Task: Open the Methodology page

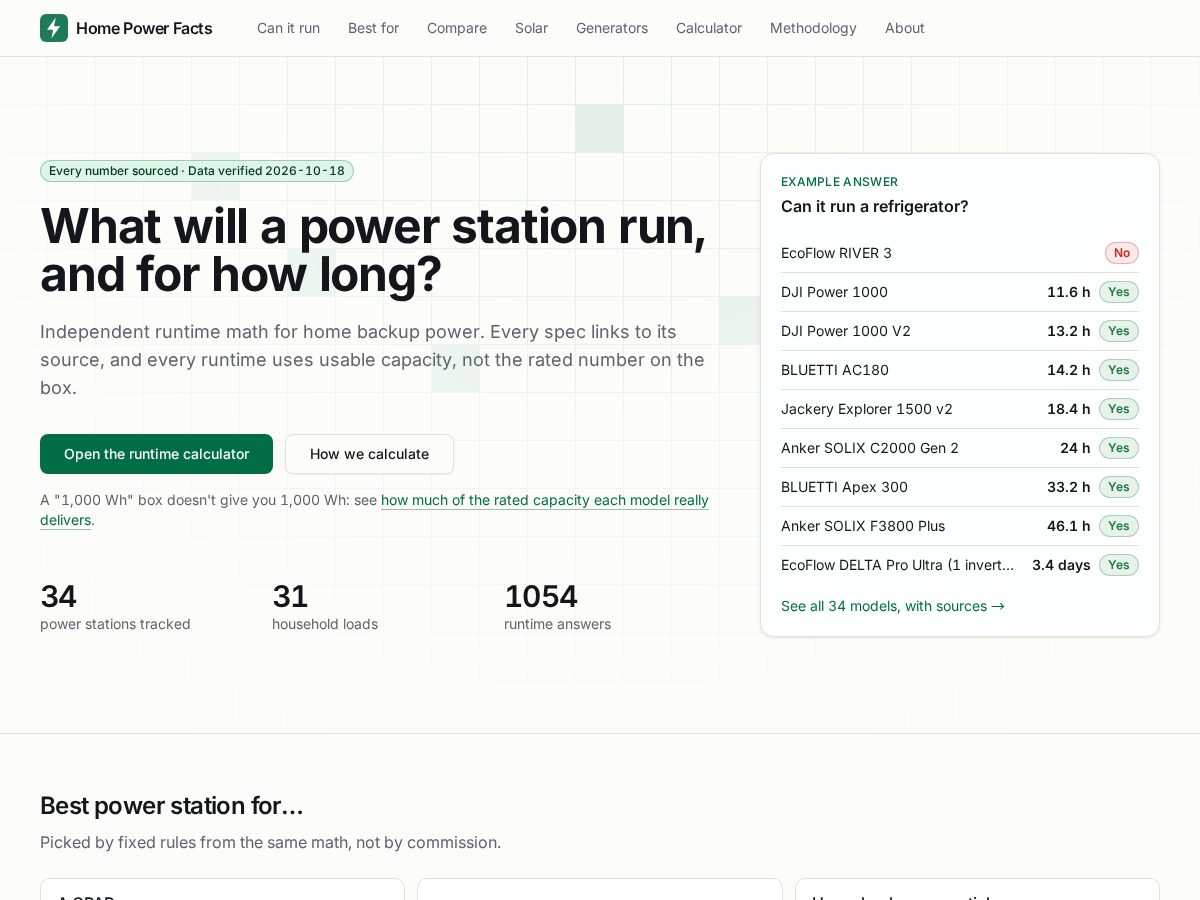Action: click(x=813, y=28)
